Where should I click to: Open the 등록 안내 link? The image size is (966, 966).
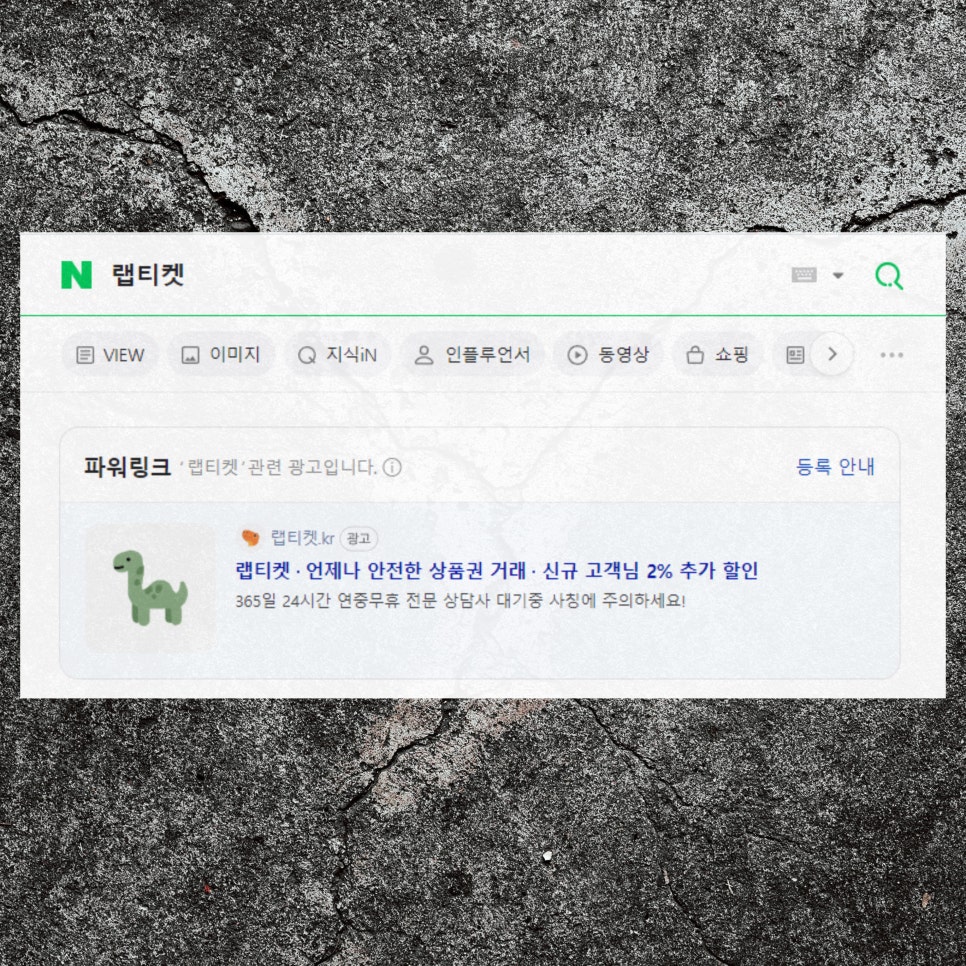(x=835, y=467)
